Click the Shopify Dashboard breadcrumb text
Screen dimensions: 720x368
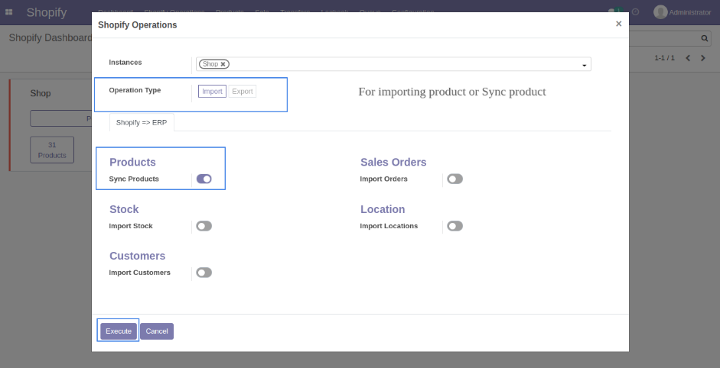51,38
